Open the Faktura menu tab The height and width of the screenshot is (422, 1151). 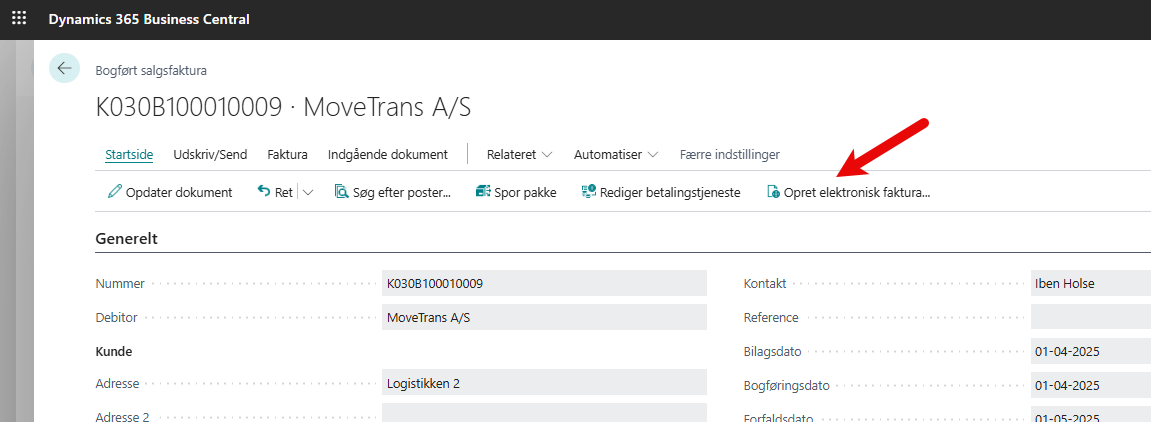(x=287, y=155)
